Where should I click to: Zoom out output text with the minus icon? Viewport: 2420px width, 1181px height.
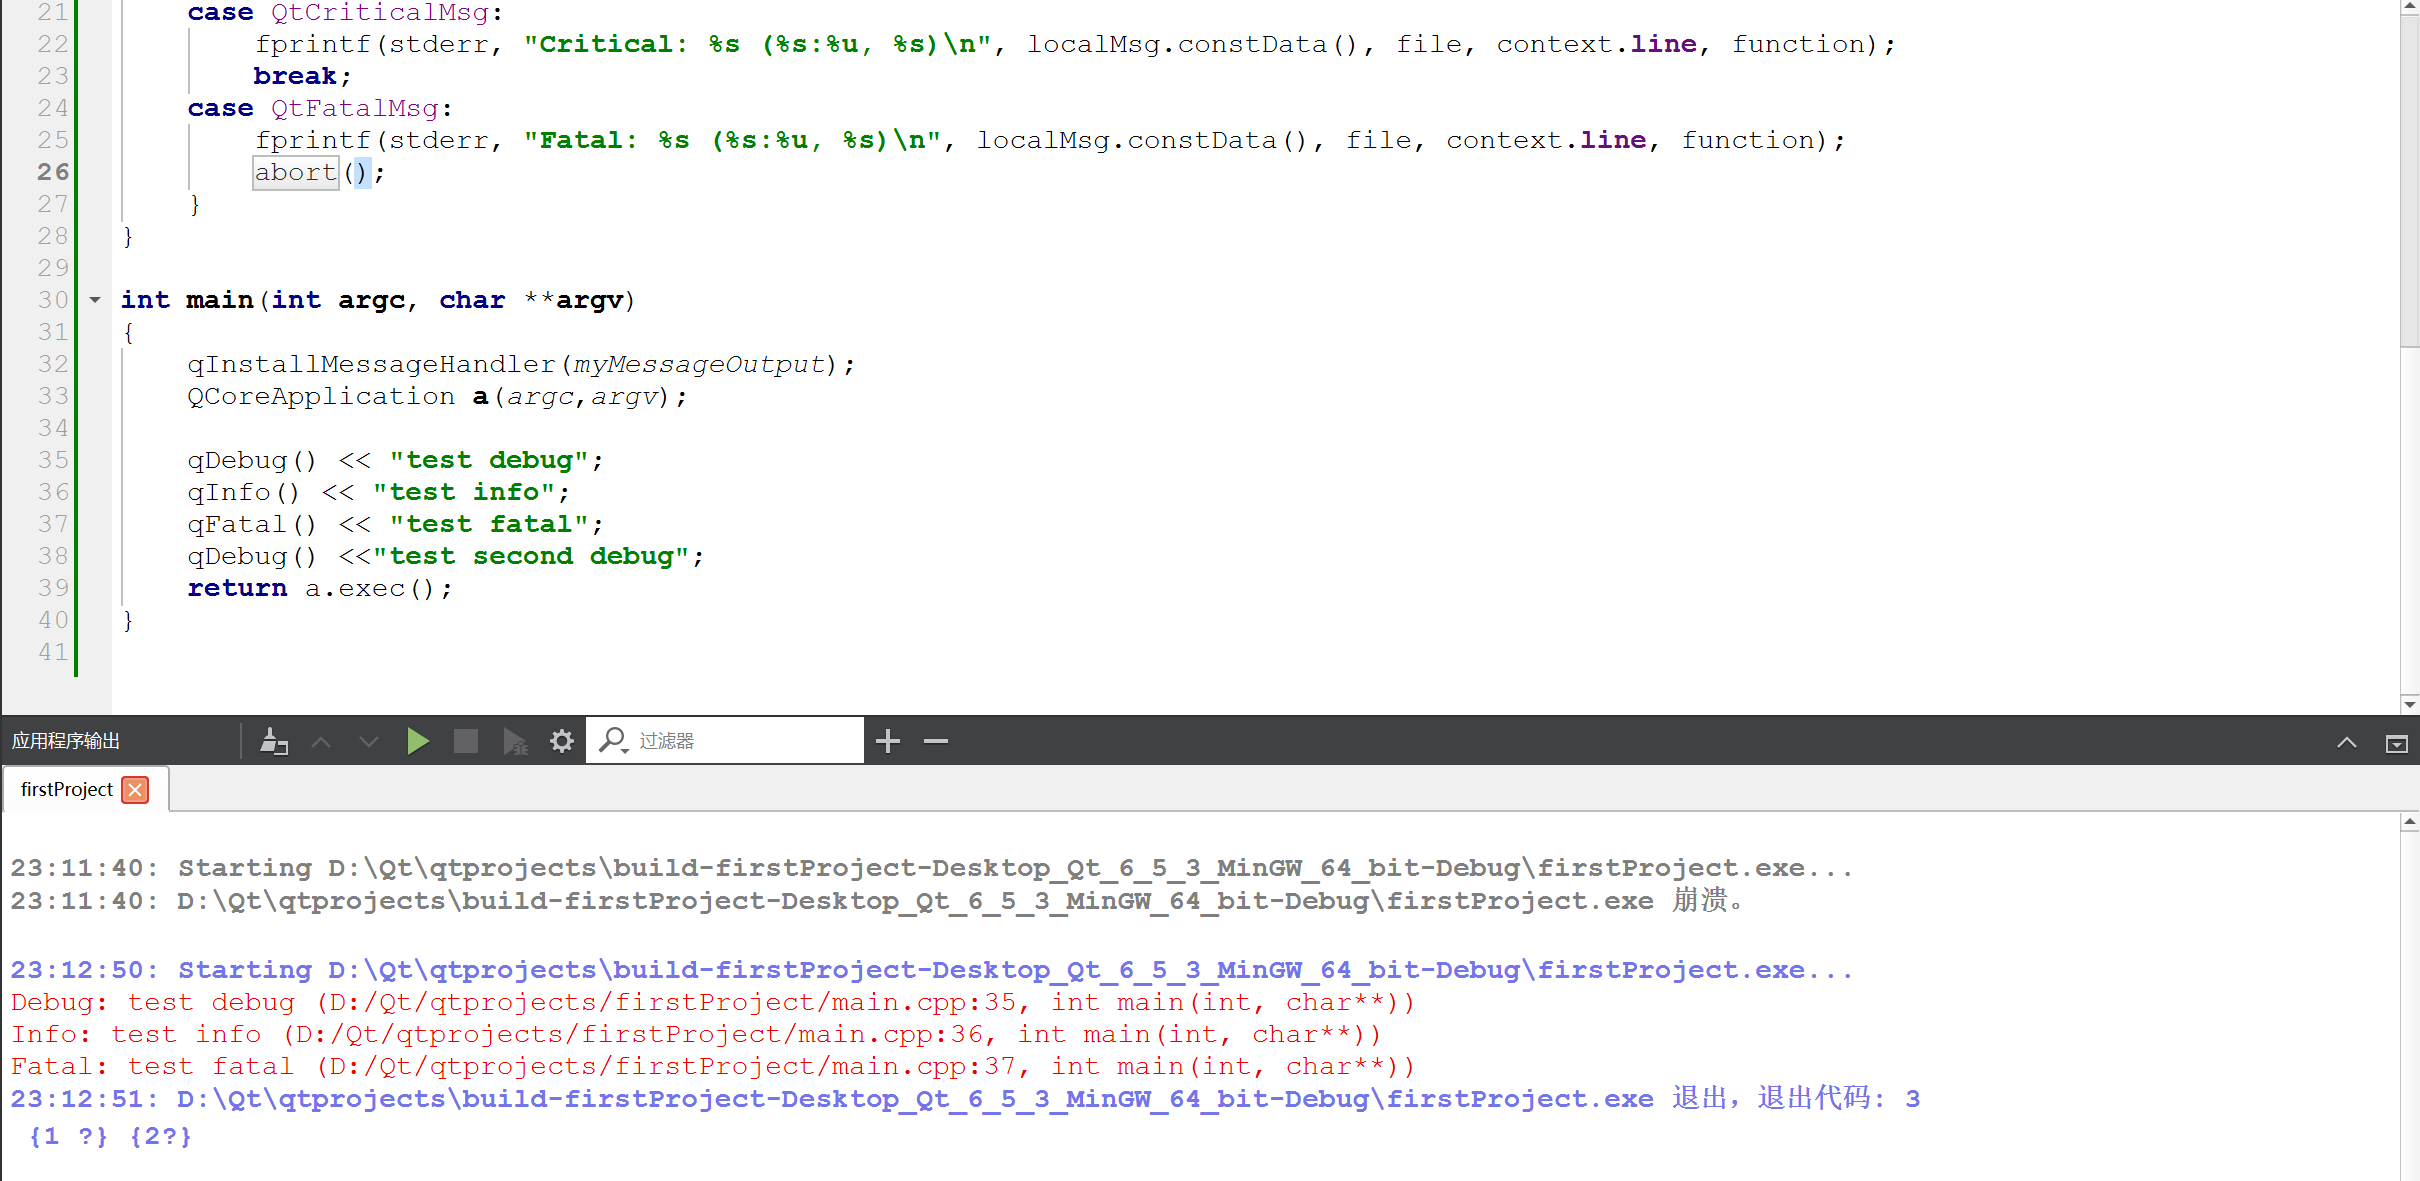tap(936, 741)
